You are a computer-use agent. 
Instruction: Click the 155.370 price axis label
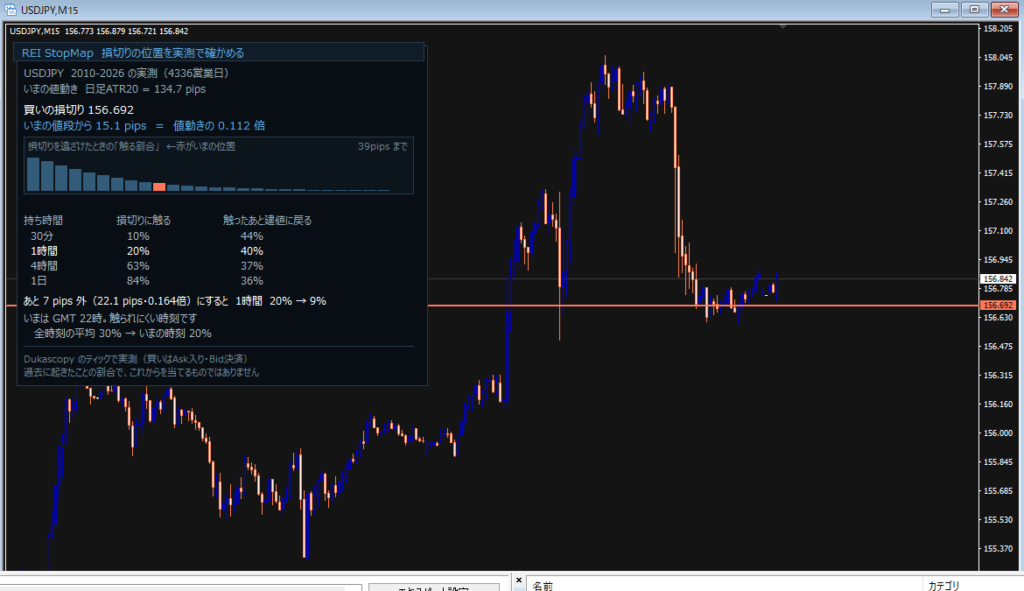click(998, 549)
